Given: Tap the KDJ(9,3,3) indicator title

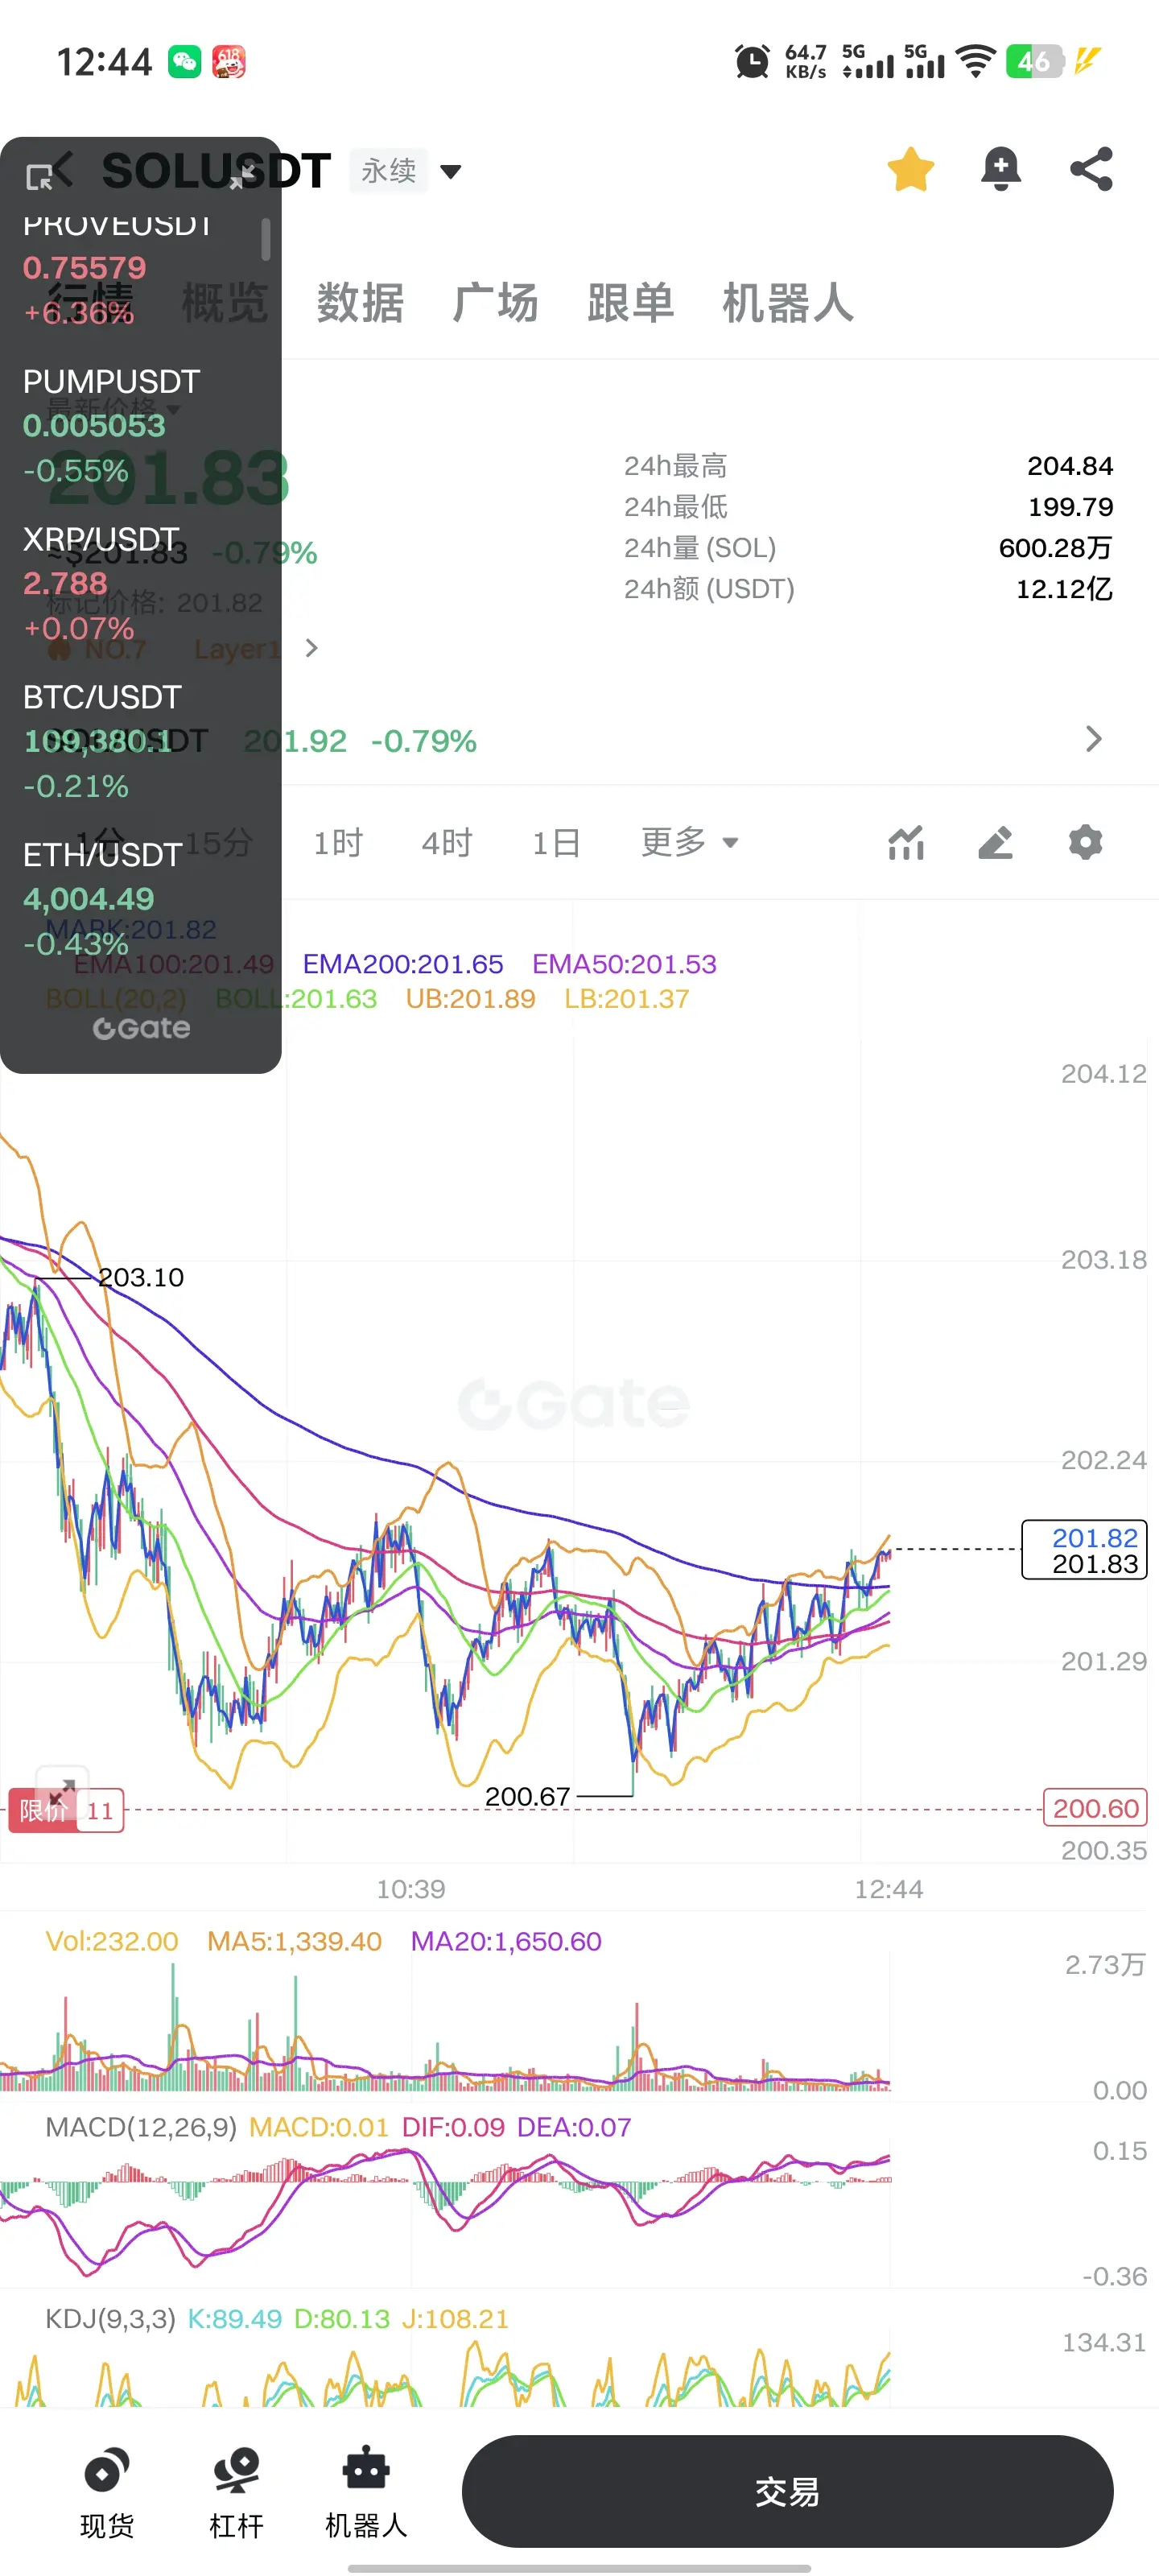Looking at the screenshot, I should [110, 2319].
